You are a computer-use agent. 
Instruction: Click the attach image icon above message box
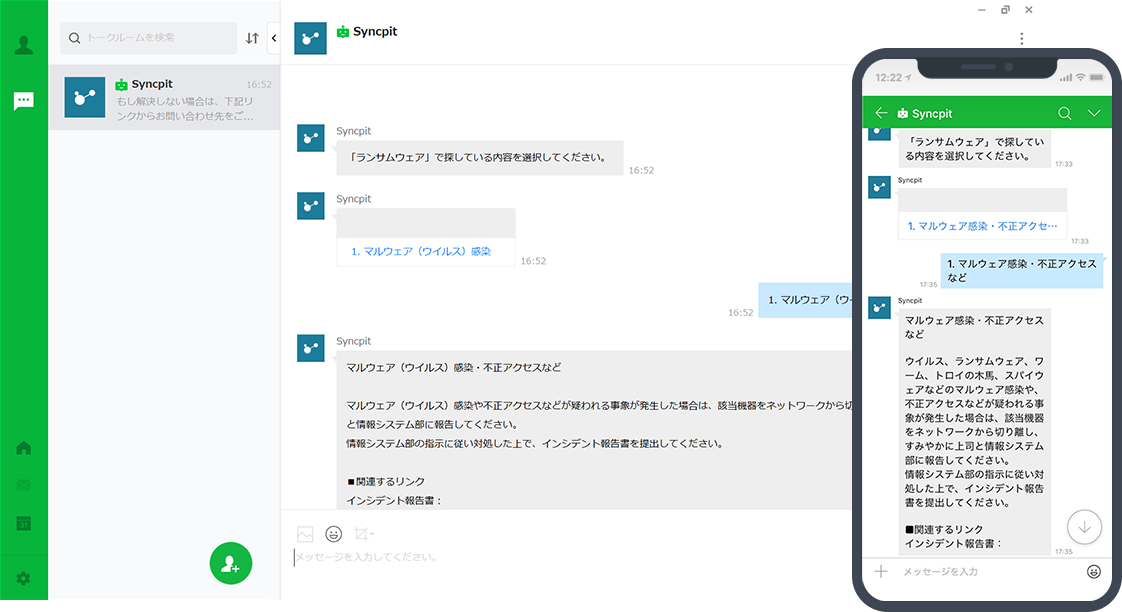[305, 534]
